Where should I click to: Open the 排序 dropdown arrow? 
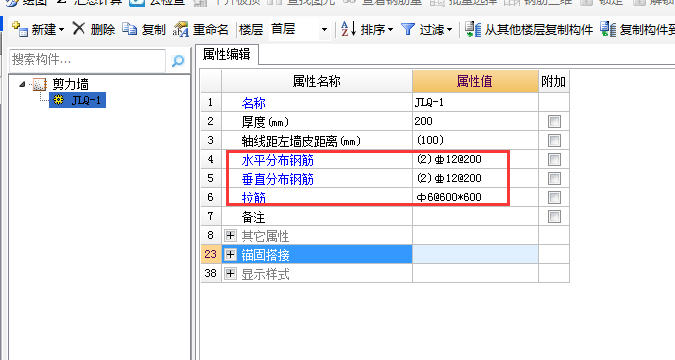(x=390, y=30)
